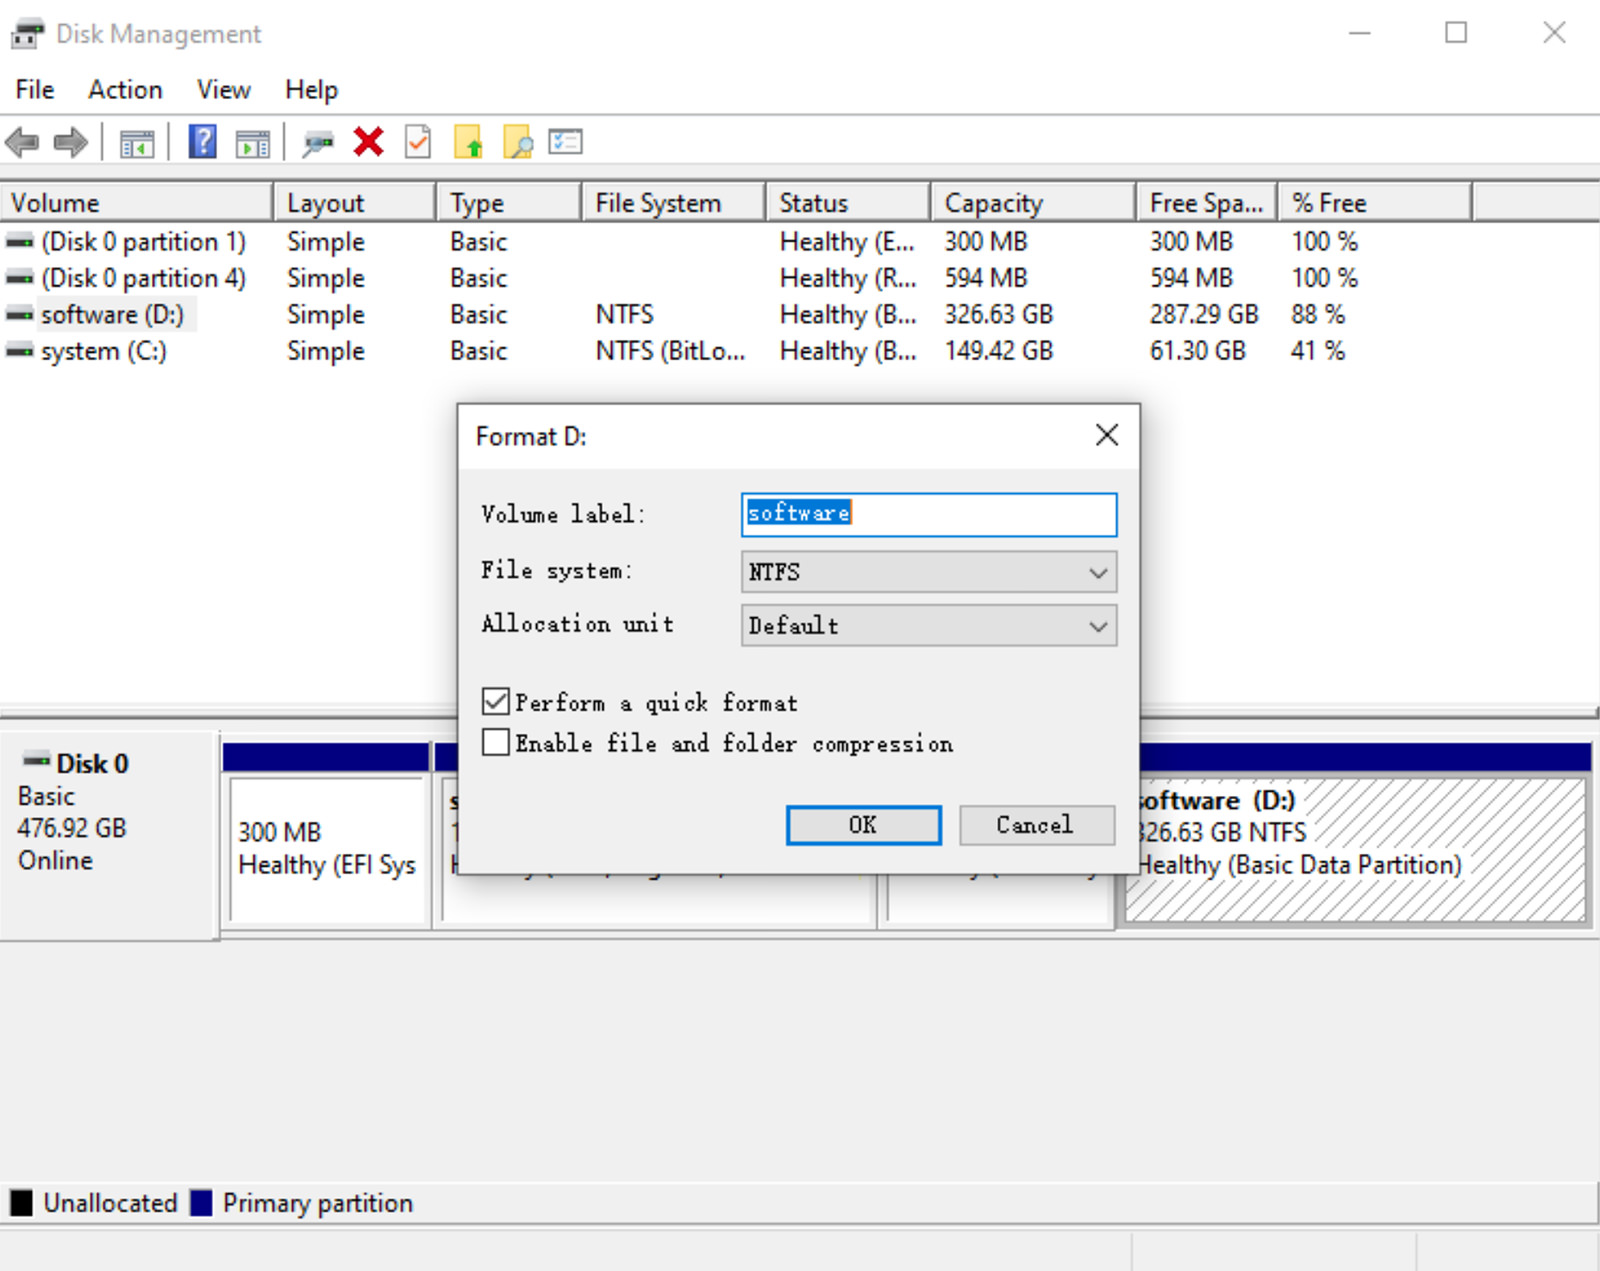Click the drive connect/rescan toolbar icon
Viewport: 1600px width, 1271px height.
[318, 144]
